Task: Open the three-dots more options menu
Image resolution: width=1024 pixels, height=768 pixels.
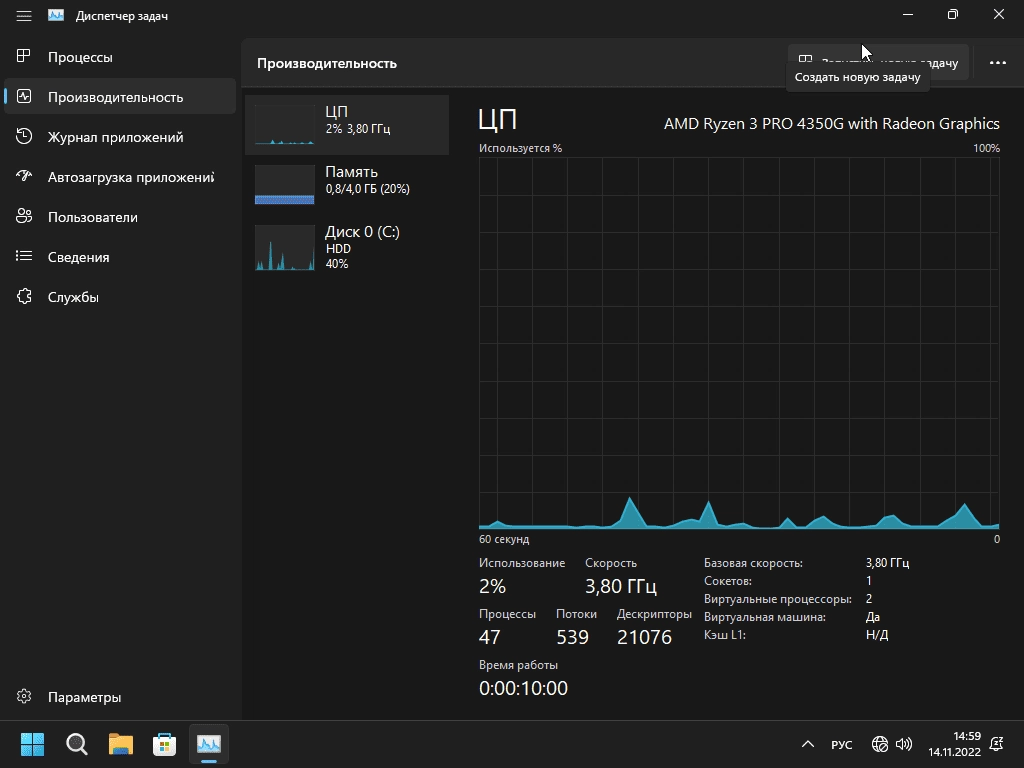Action: point(997,63)
